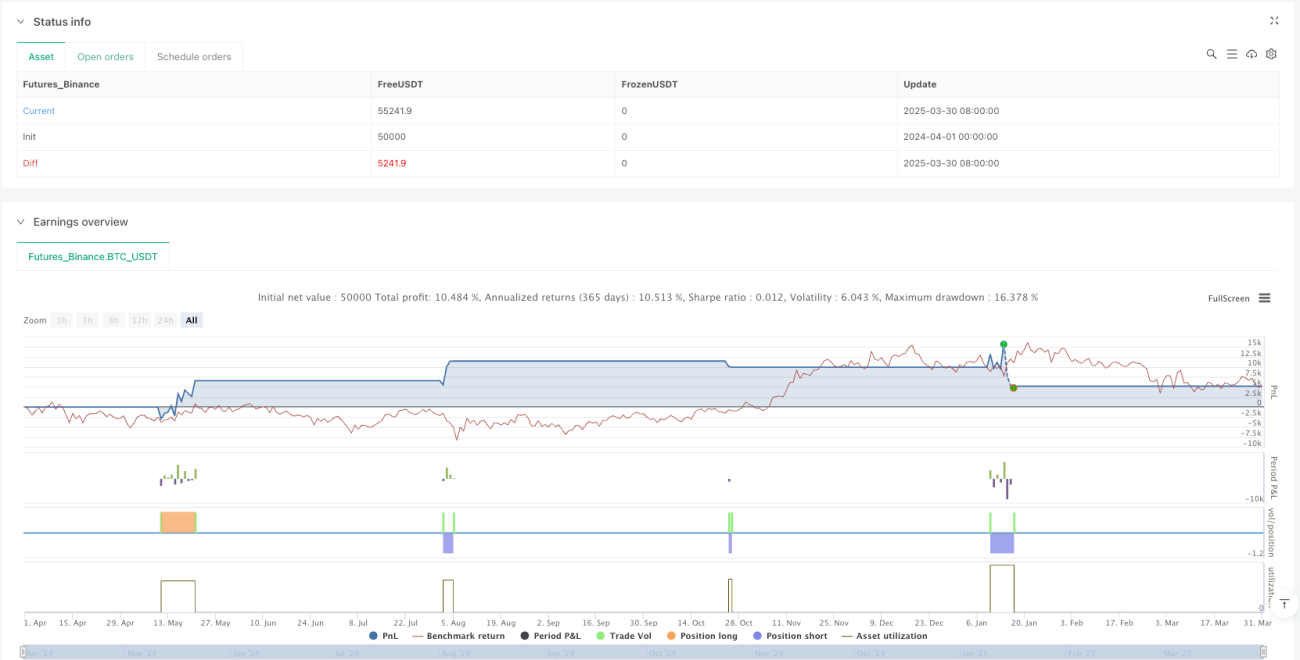This screenshot has height=660, width=1300.
Task: Open the table list-view lines icon
Action: 1232,54
